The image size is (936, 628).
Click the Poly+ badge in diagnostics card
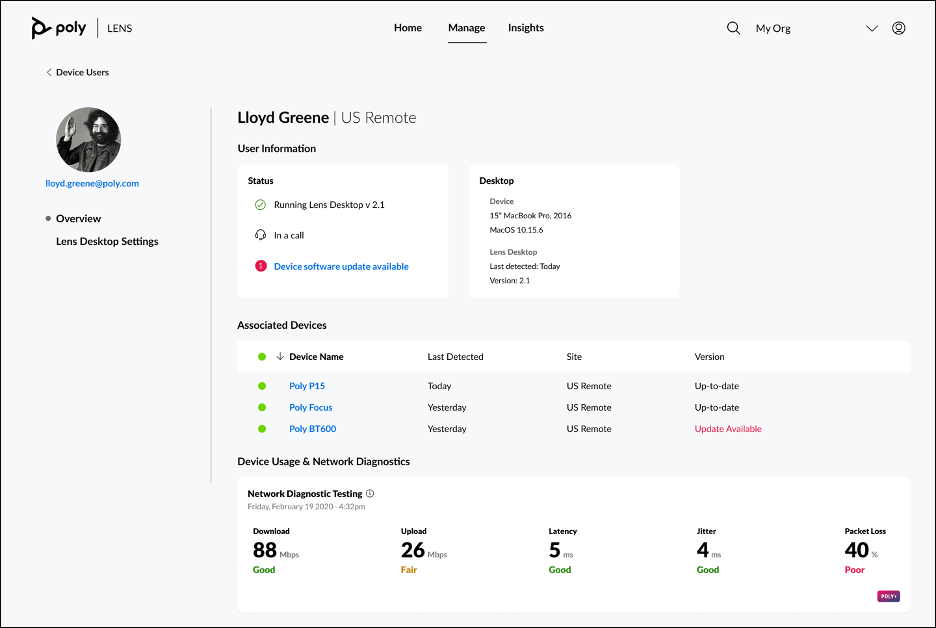(888, 596)
